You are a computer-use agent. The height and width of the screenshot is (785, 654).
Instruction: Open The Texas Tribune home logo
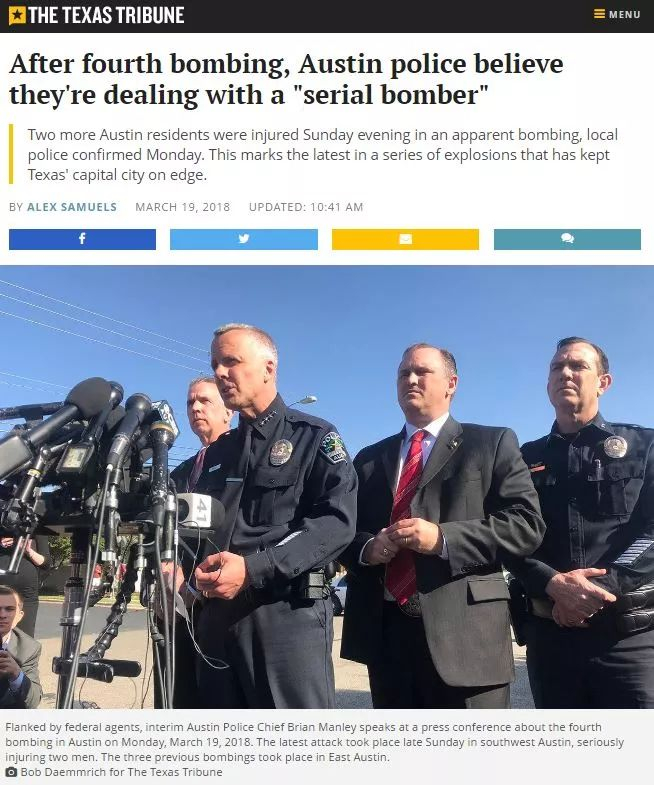[97, 16]
